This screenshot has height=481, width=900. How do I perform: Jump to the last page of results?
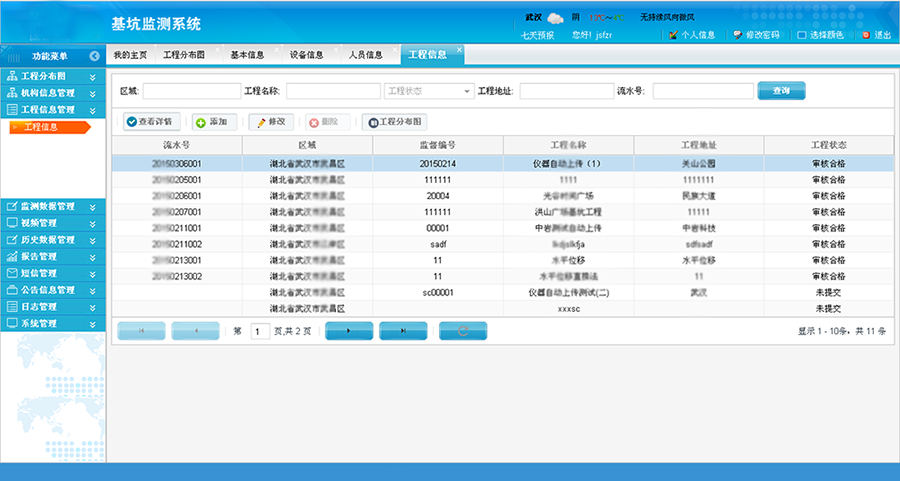click(x=403, y=330)
